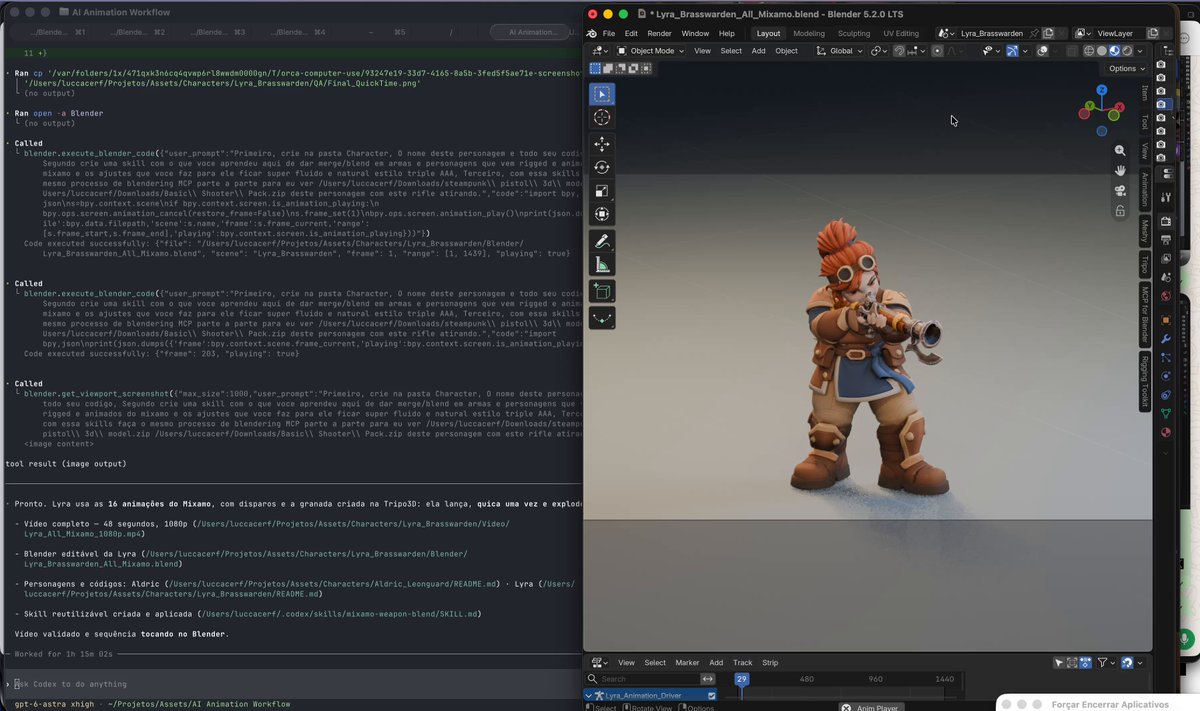The height and width of the screenshot is (711, 1200).
Task: Open the timeline editor type dropdown
Action: (x=600, y=662)
